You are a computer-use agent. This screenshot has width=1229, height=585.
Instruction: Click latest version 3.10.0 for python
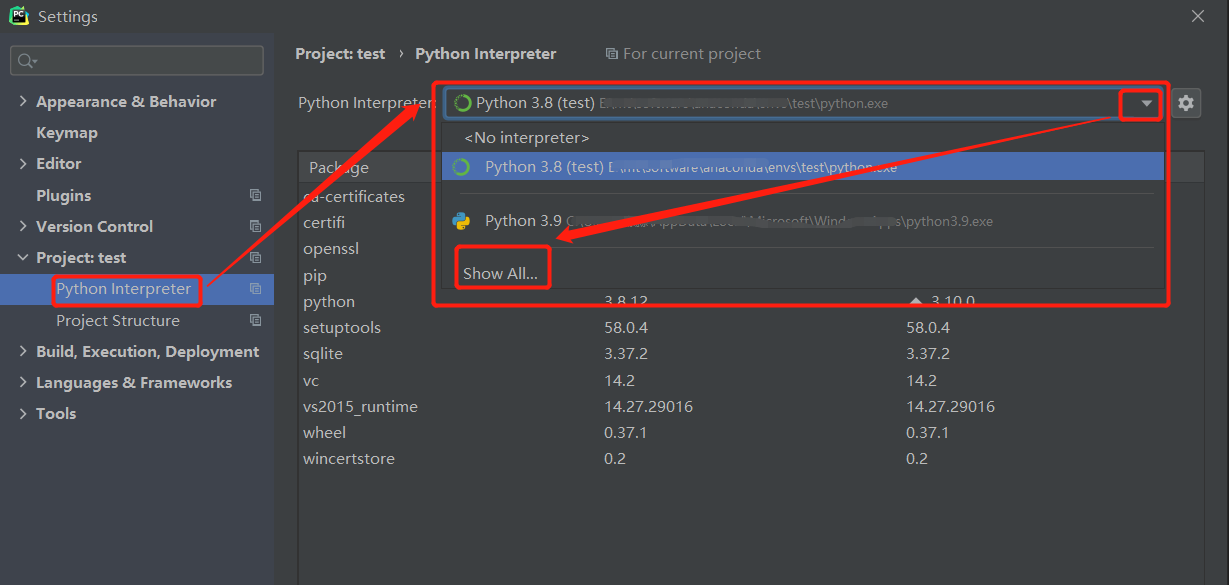953,301
